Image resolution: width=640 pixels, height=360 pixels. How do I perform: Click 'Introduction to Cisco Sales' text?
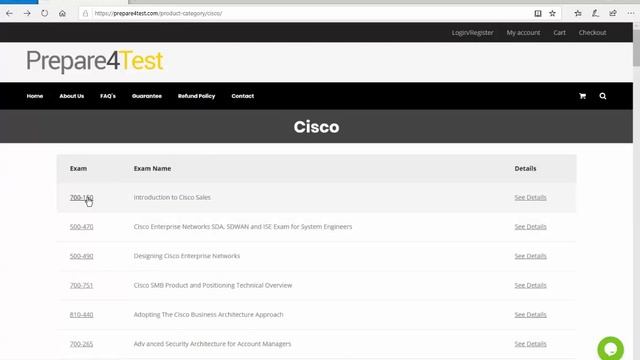(x=172, y=197)
